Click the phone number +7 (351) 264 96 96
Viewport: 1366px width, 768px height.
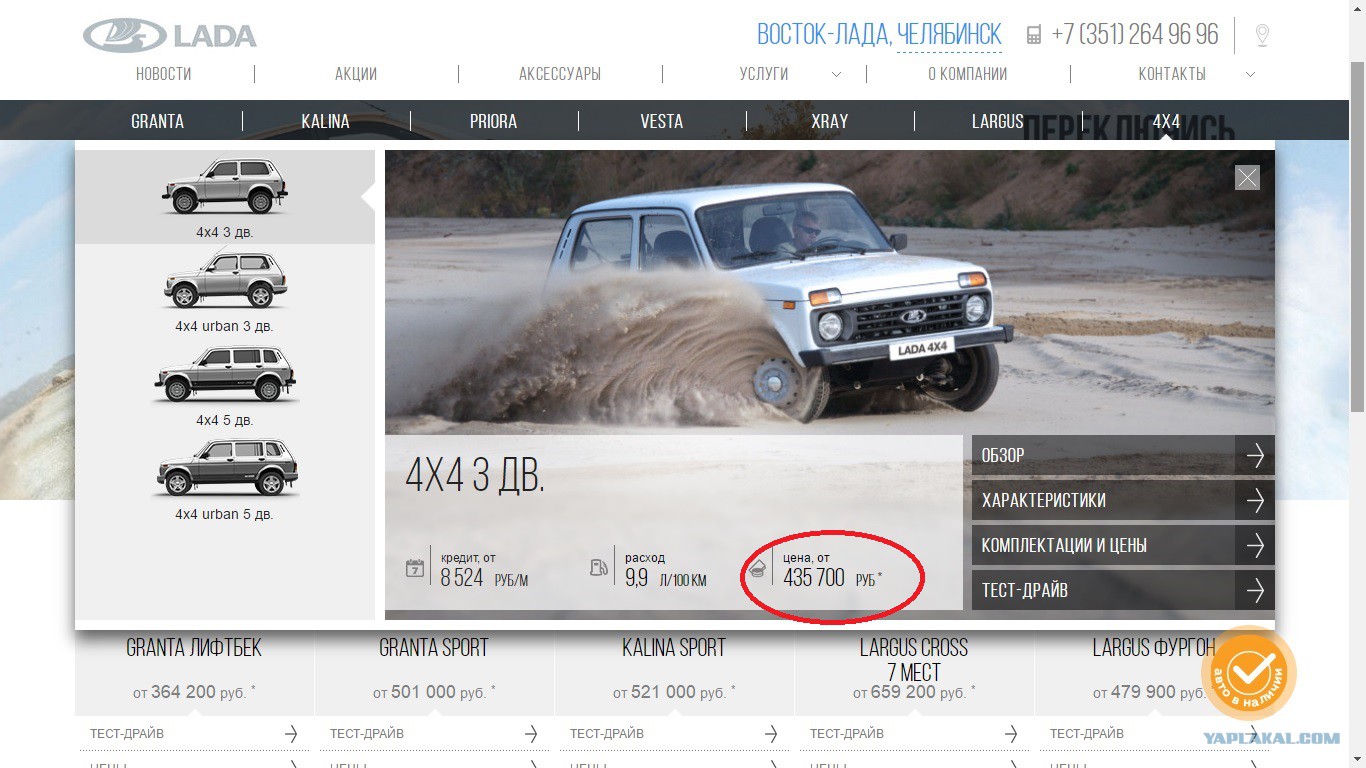(x=1135, y=35)
